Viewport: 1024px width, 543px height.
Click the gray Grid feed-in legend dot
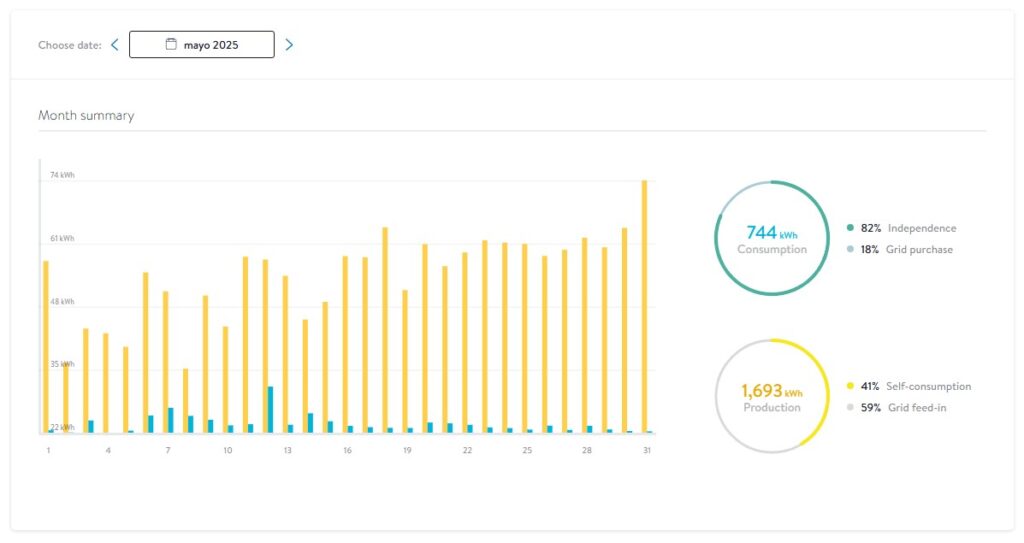pos(850,408)
